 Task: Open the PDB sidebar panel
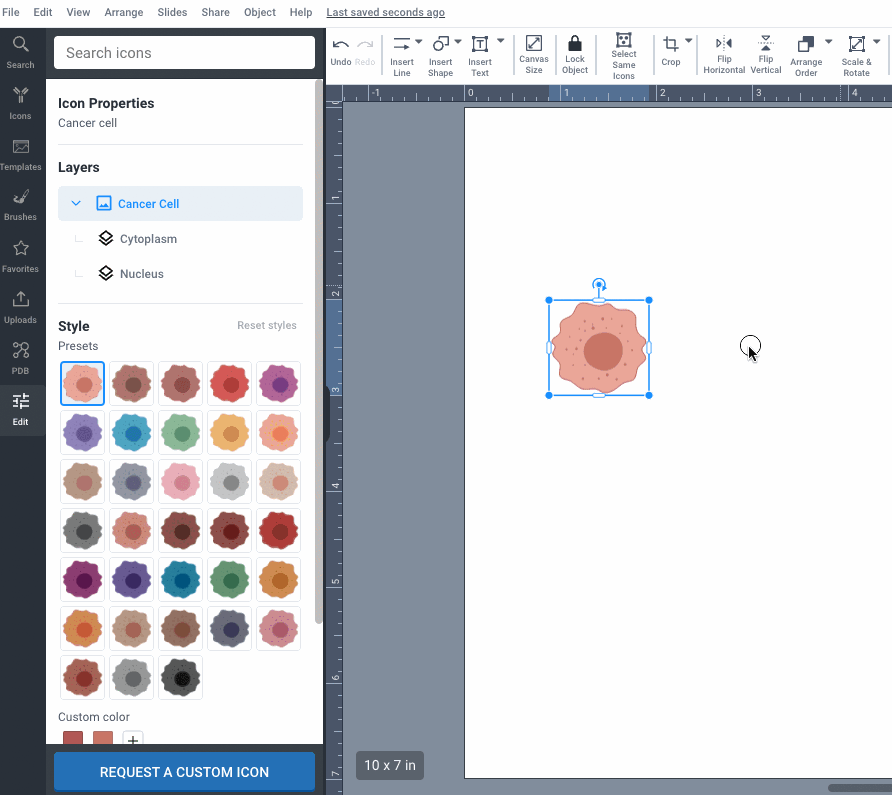pyautogui.click(x=21, y=357)
